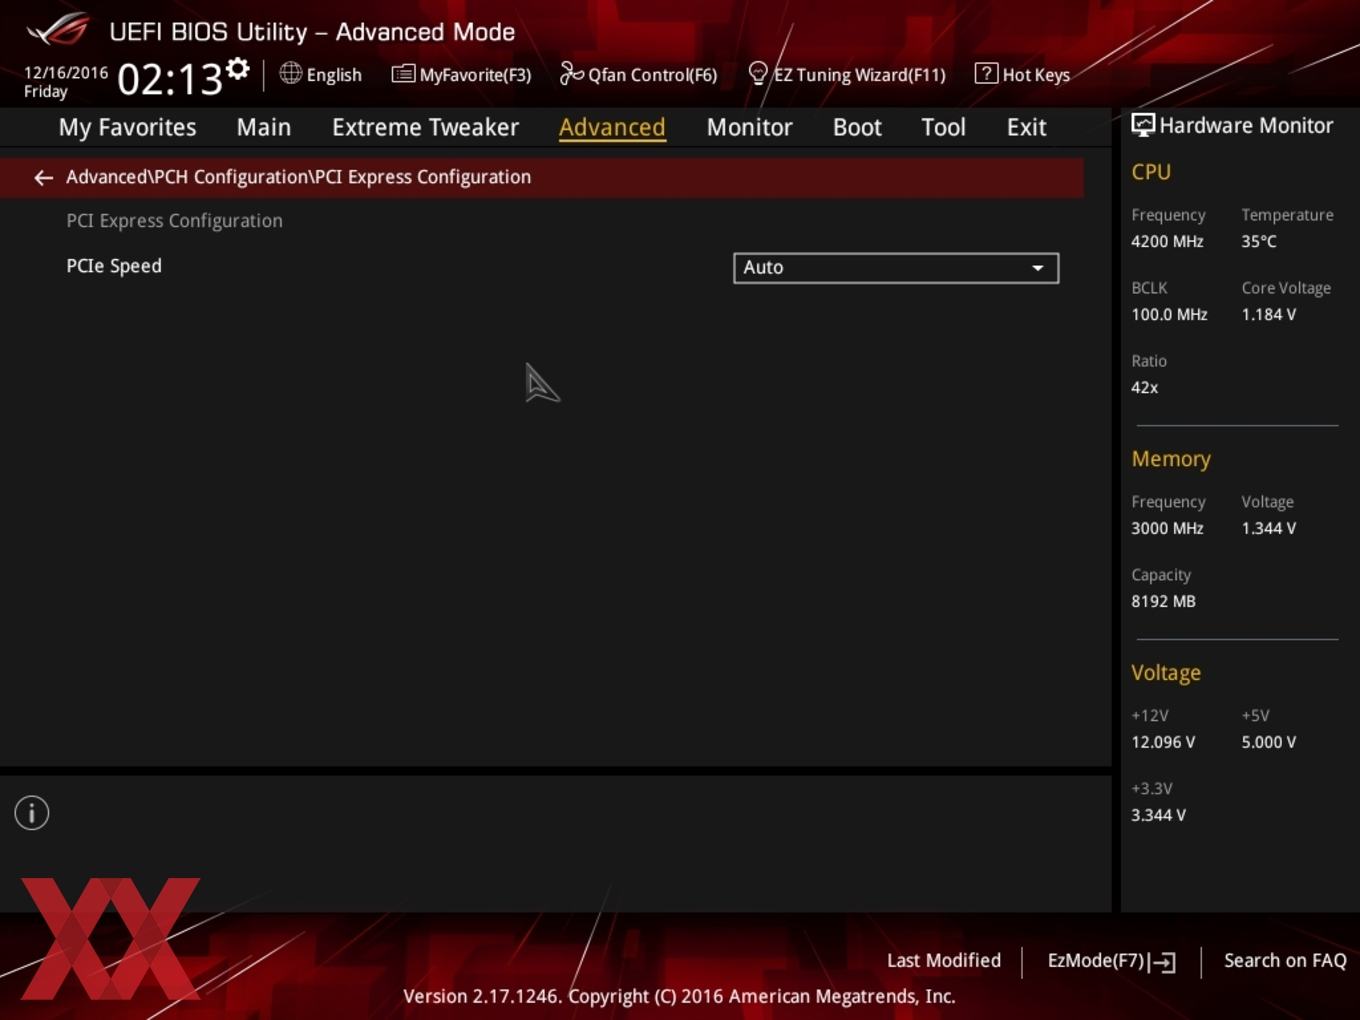Screen dimensions: 1360x1020
Task: Click memory capacity 8192 MB
Action: pos(1163,601)
